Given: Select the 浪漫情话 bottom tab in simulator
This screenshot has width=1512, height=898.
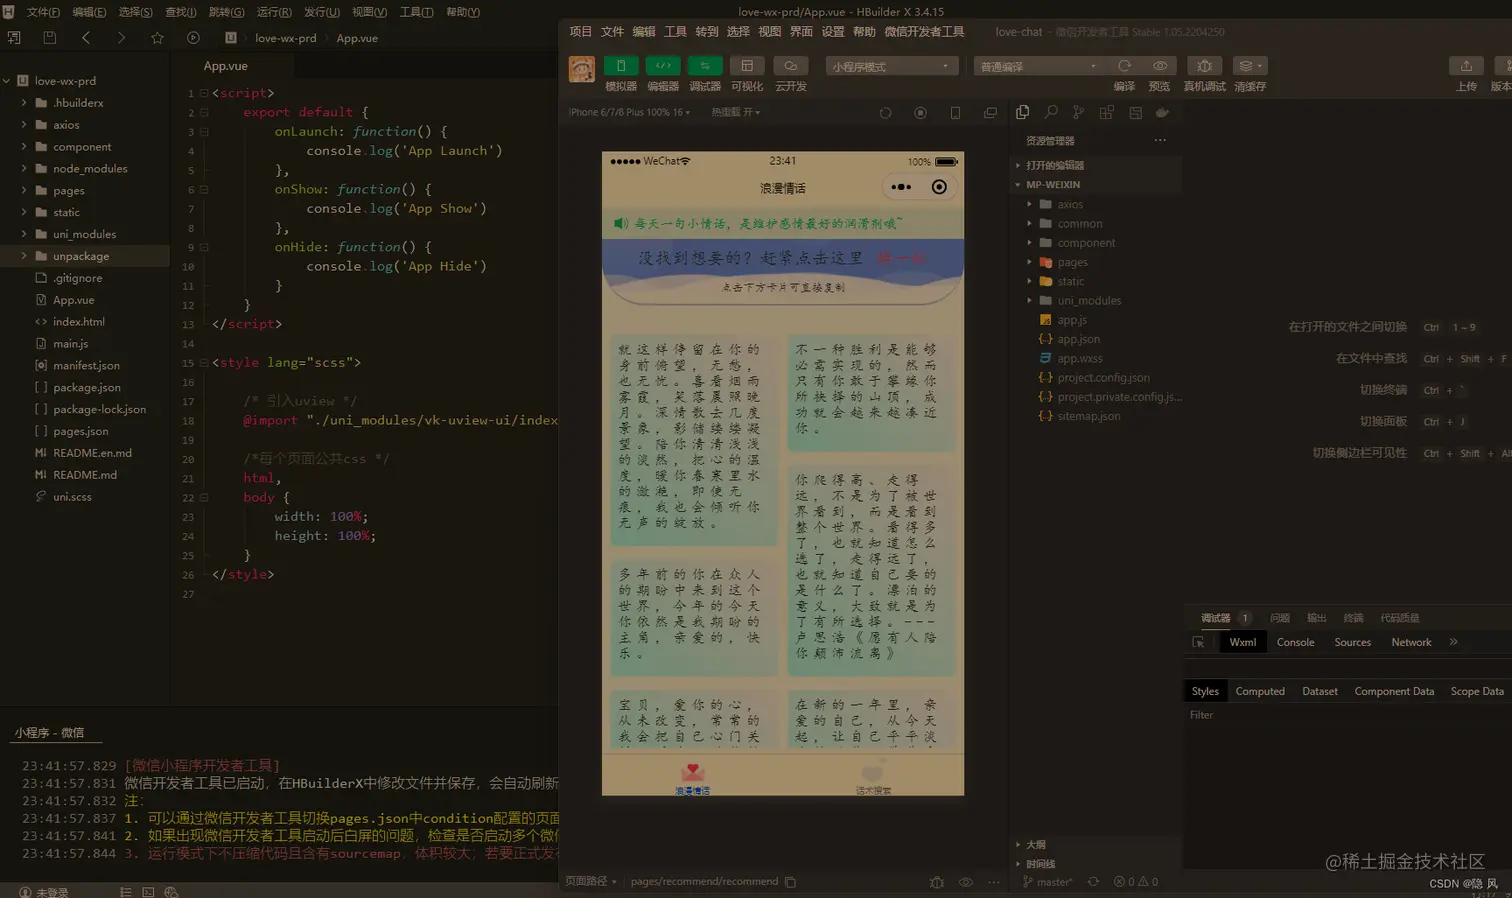Looking at the screenshot, I should click(693, 778).
